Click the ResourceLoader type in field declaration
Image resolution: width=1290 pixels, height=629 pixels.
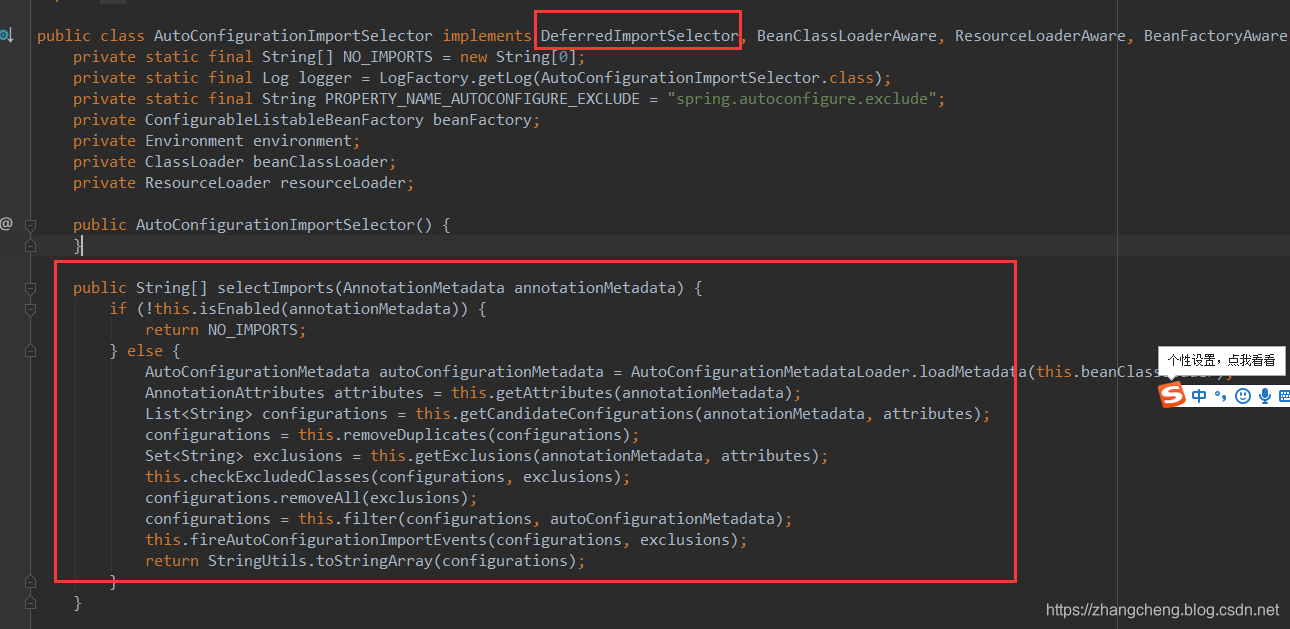click(207, 182)
